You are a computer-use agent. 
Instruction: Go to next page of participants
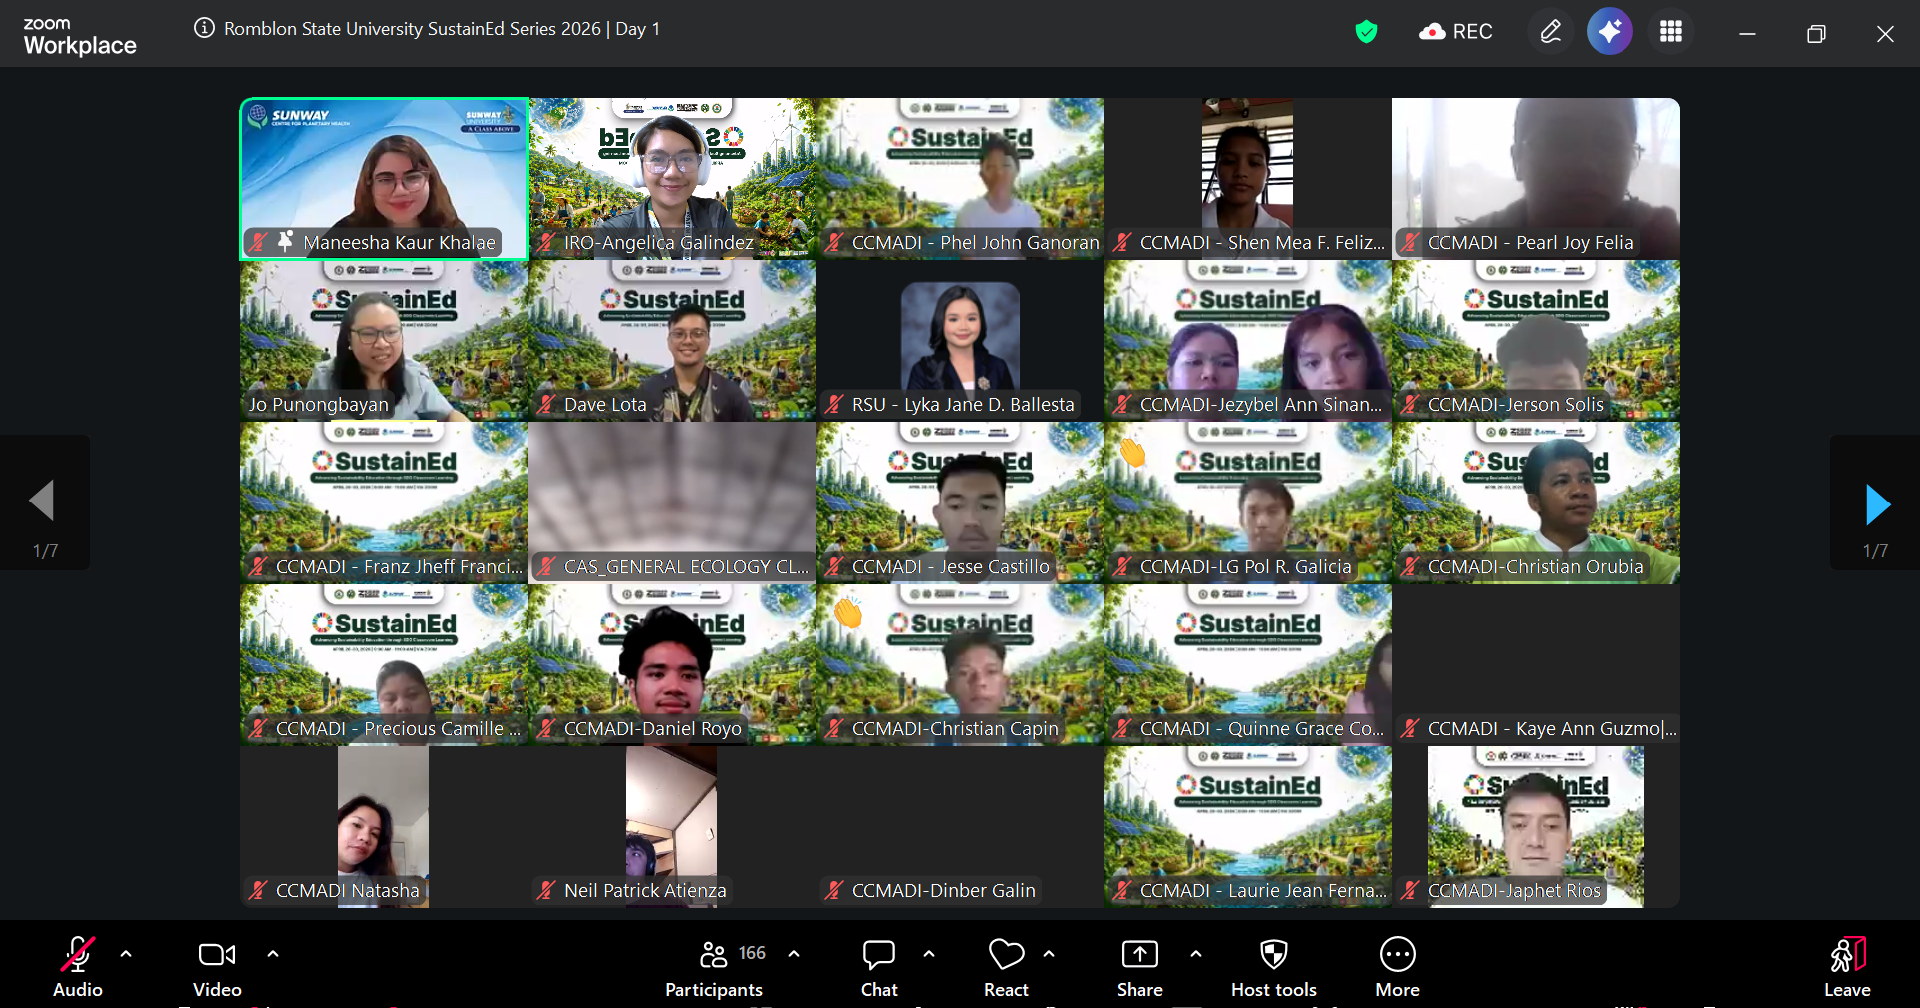[1877, 504]
